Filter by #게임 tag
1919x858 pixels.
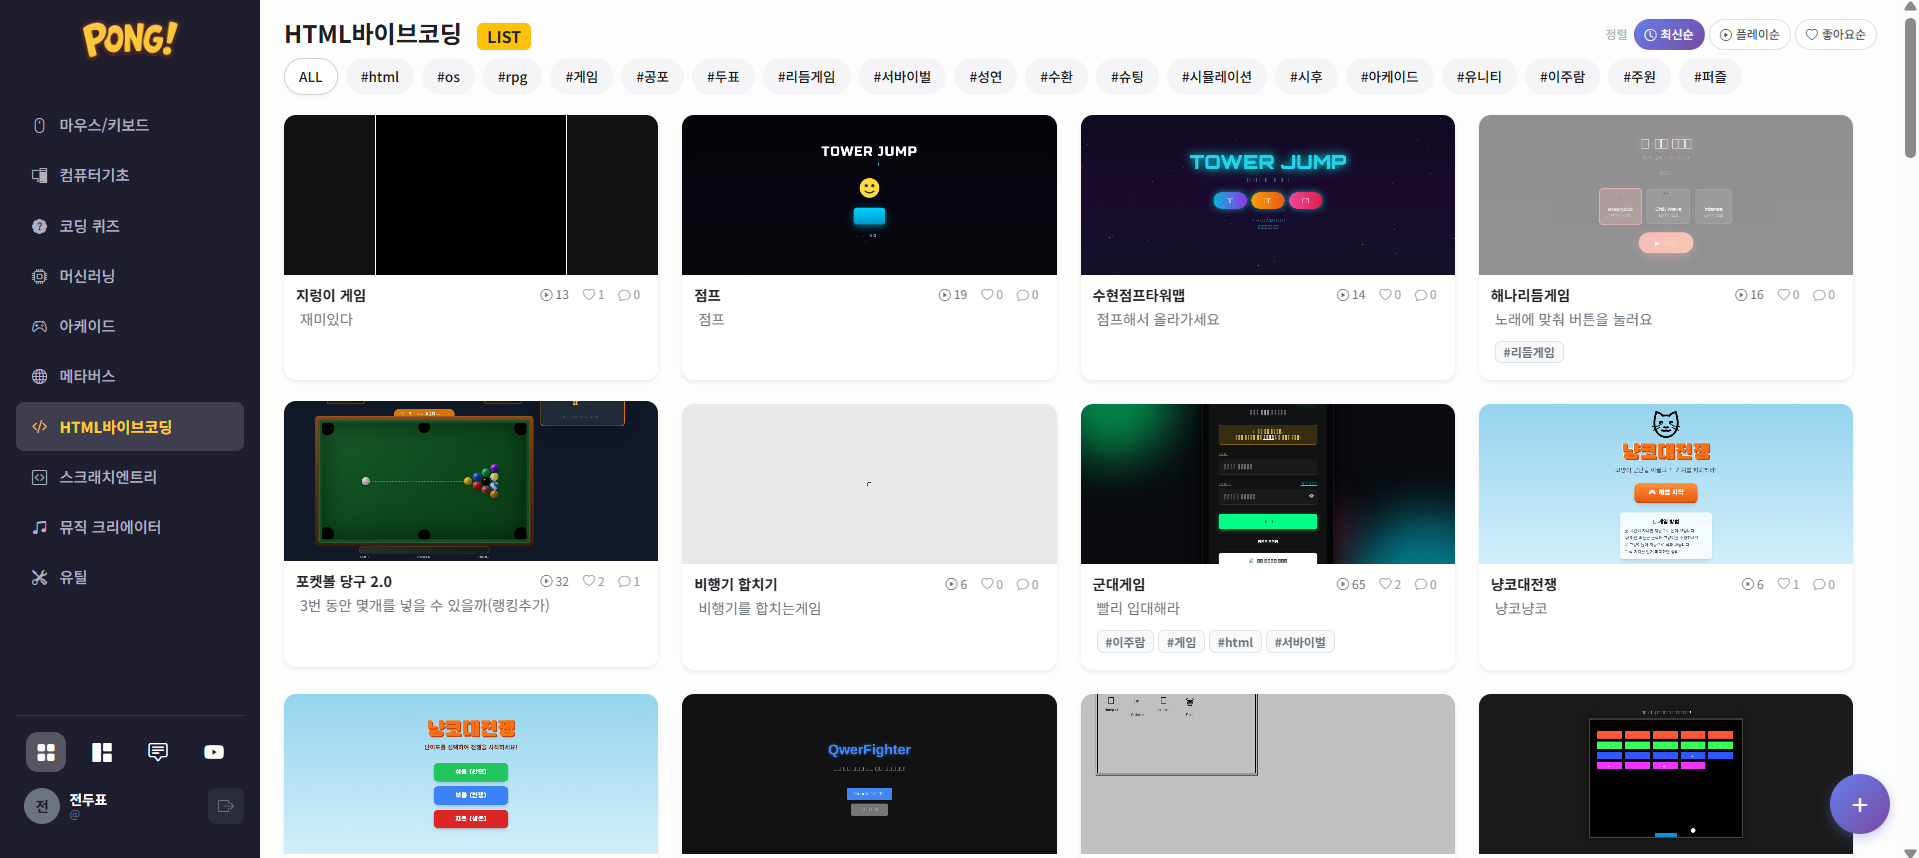click(x=582, y=77)
